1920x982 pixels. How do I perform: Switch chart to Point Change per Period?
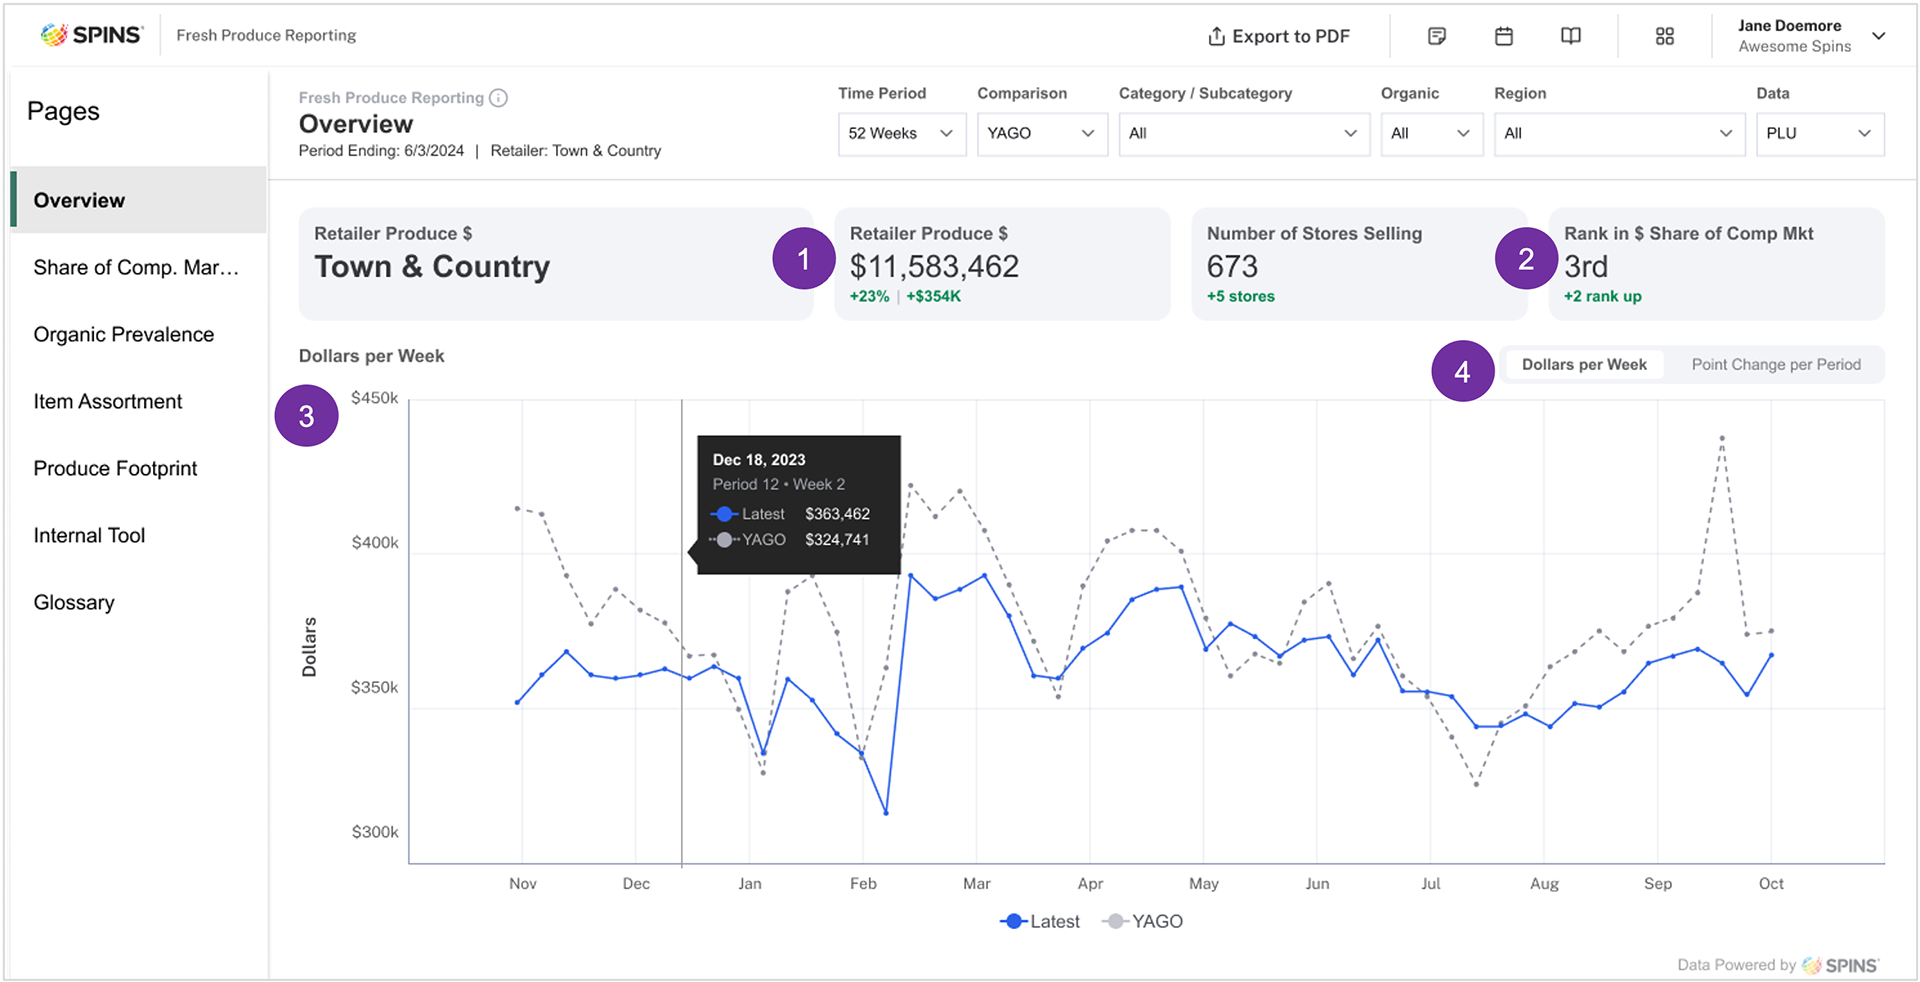(x=1775, y=365)
